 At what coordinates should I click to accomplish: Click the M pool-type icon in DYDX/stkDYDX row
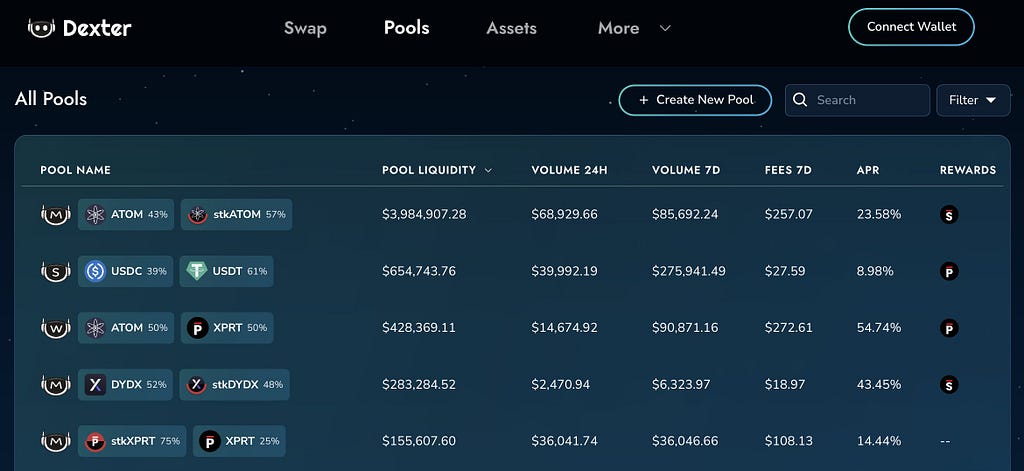[56, 385]
